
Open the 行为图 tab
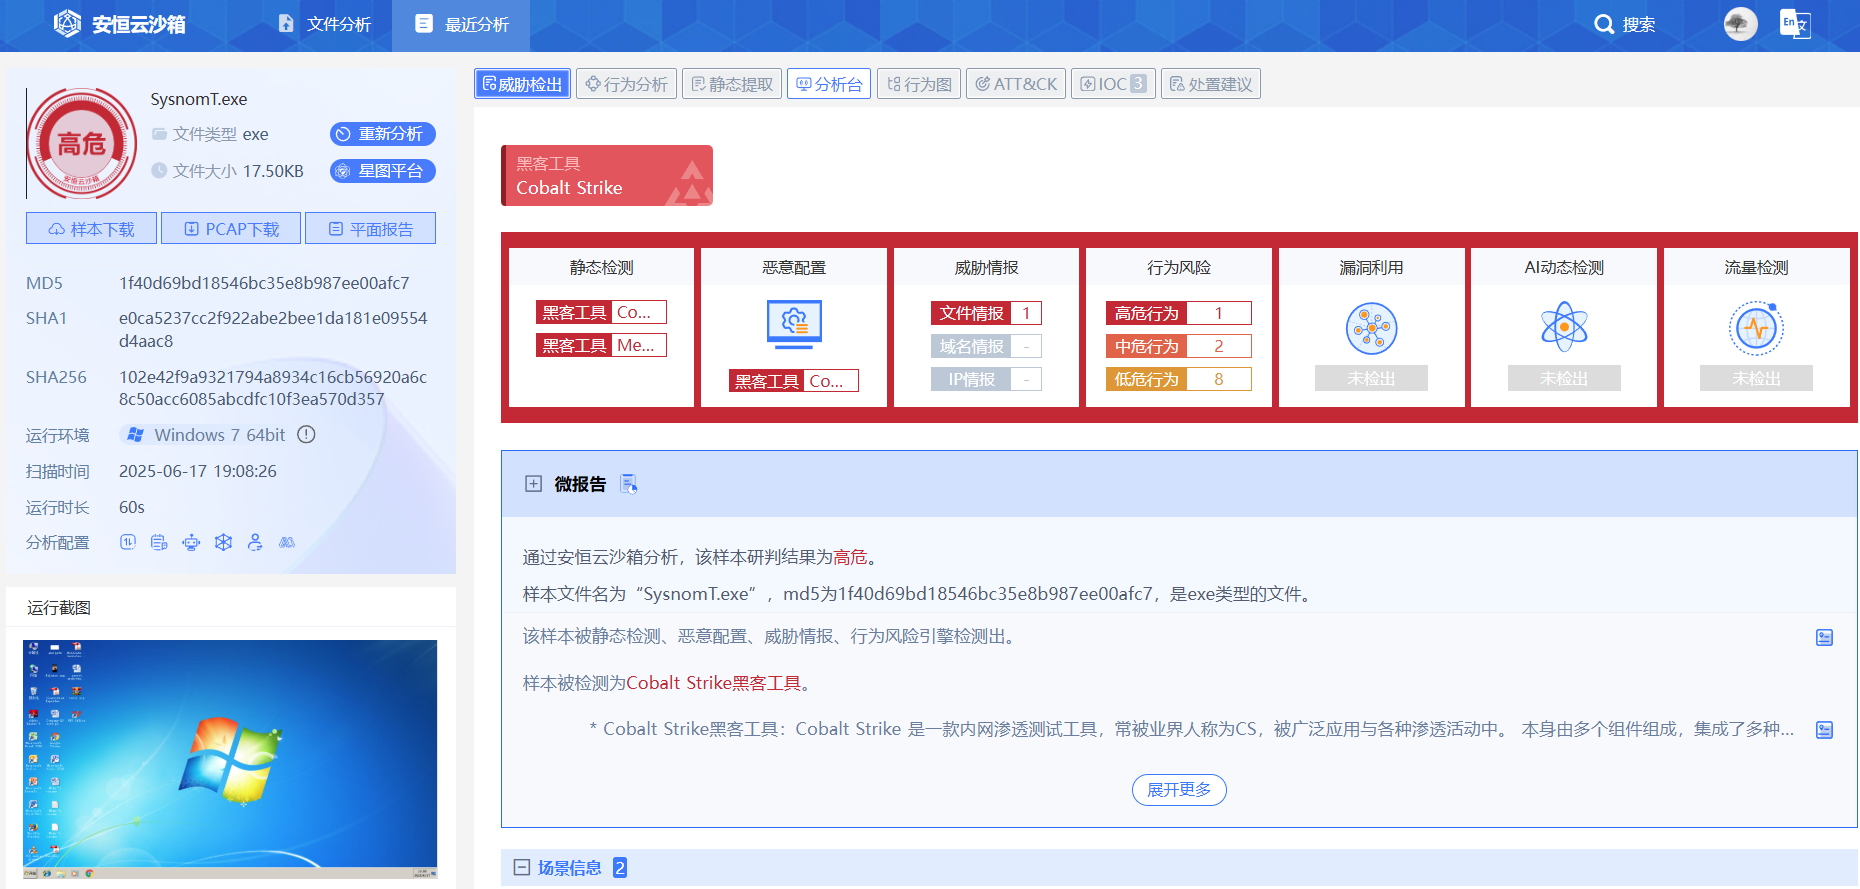919,84
